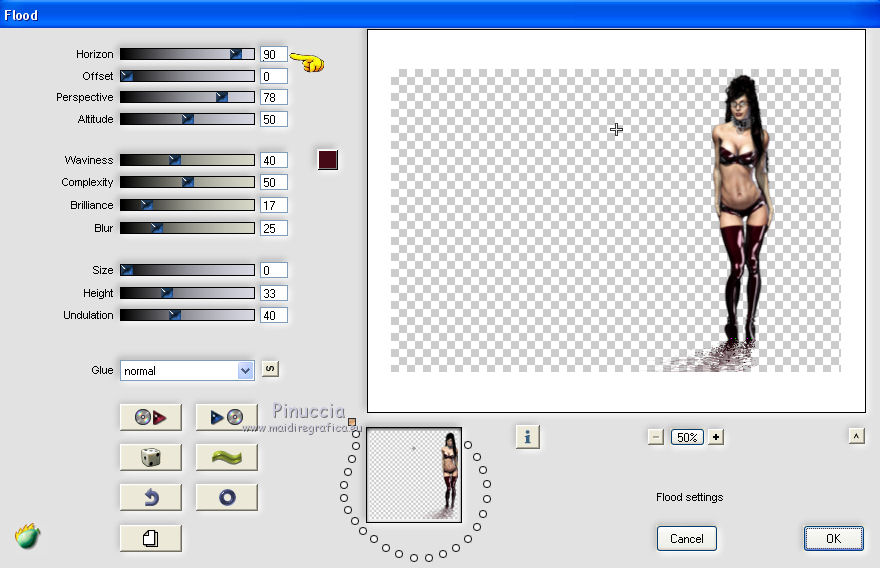Screen dimensions: 880x568
Task: Click the Complexity slider track
Action: click(187, 182)
